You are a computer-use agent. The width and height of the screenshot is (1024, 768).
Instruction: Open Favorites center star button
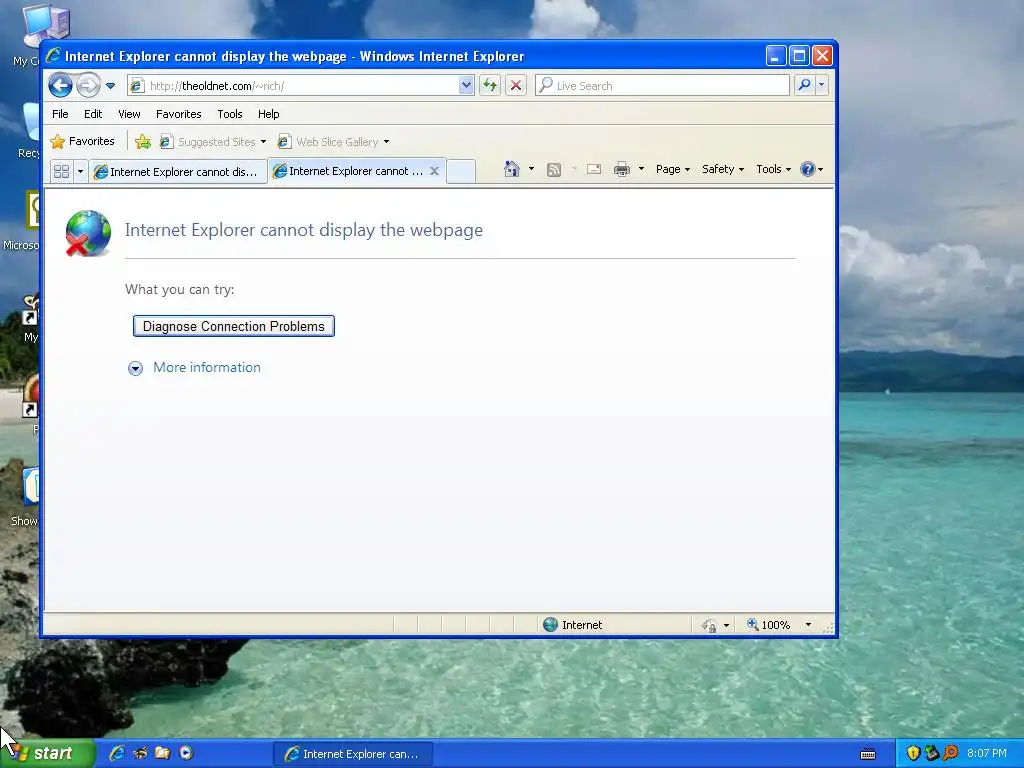(x=82, y=141)
